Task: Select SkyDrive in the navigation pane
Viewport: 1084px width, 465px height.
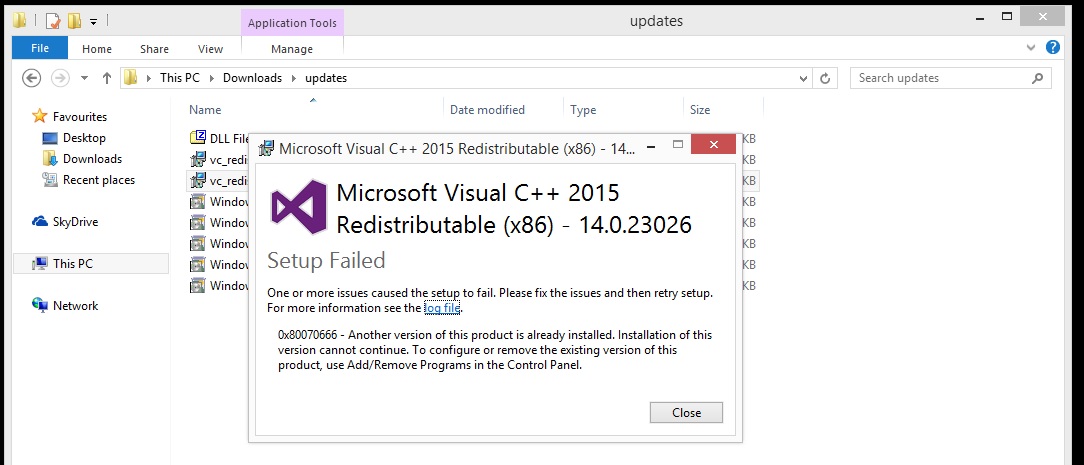Action: click(75, 222)
